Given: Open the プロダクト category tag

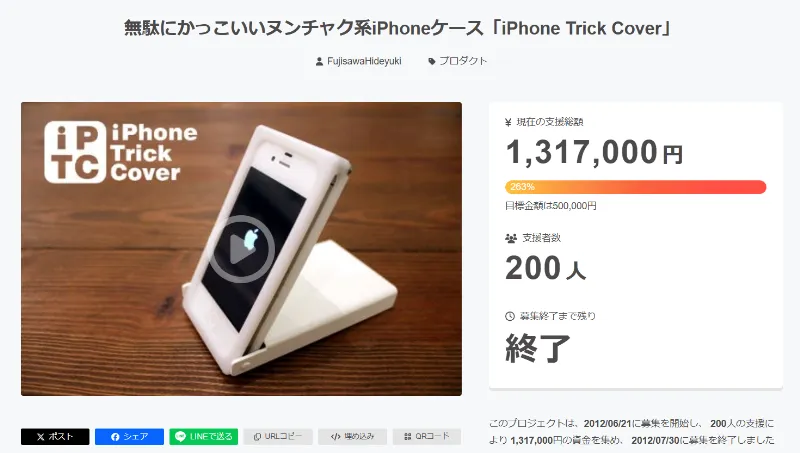Looking at the screenshot, I should 463,61.
